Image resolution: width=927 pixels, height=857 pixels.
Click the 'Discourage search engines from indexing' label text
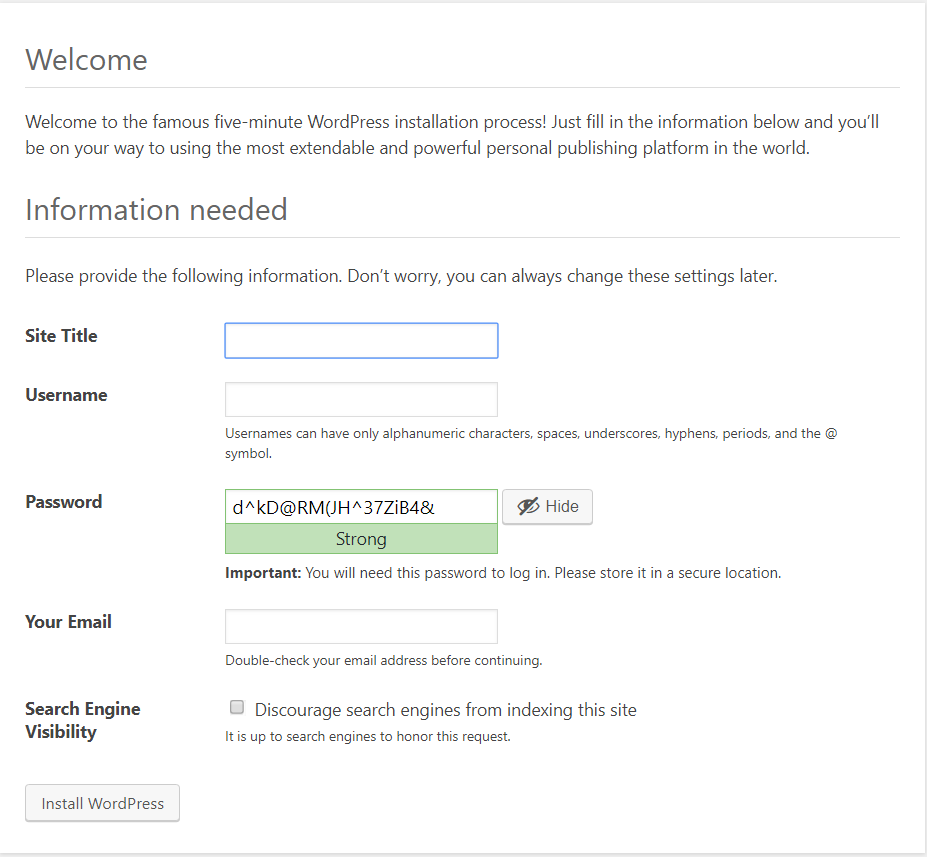(x=445, y=710)
